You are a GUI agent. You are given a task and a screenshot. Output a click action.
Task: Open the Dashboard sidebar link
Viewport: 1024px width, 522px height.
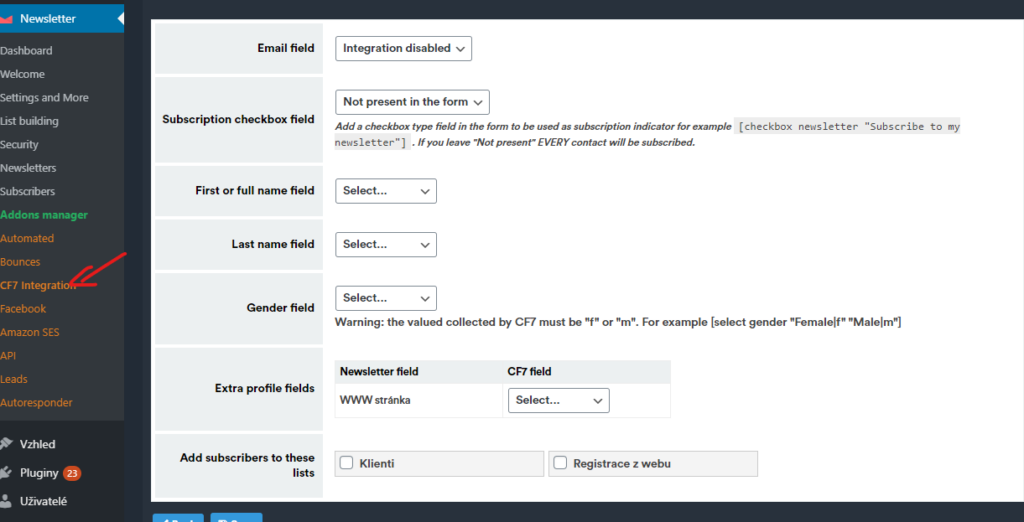(26, 51)
